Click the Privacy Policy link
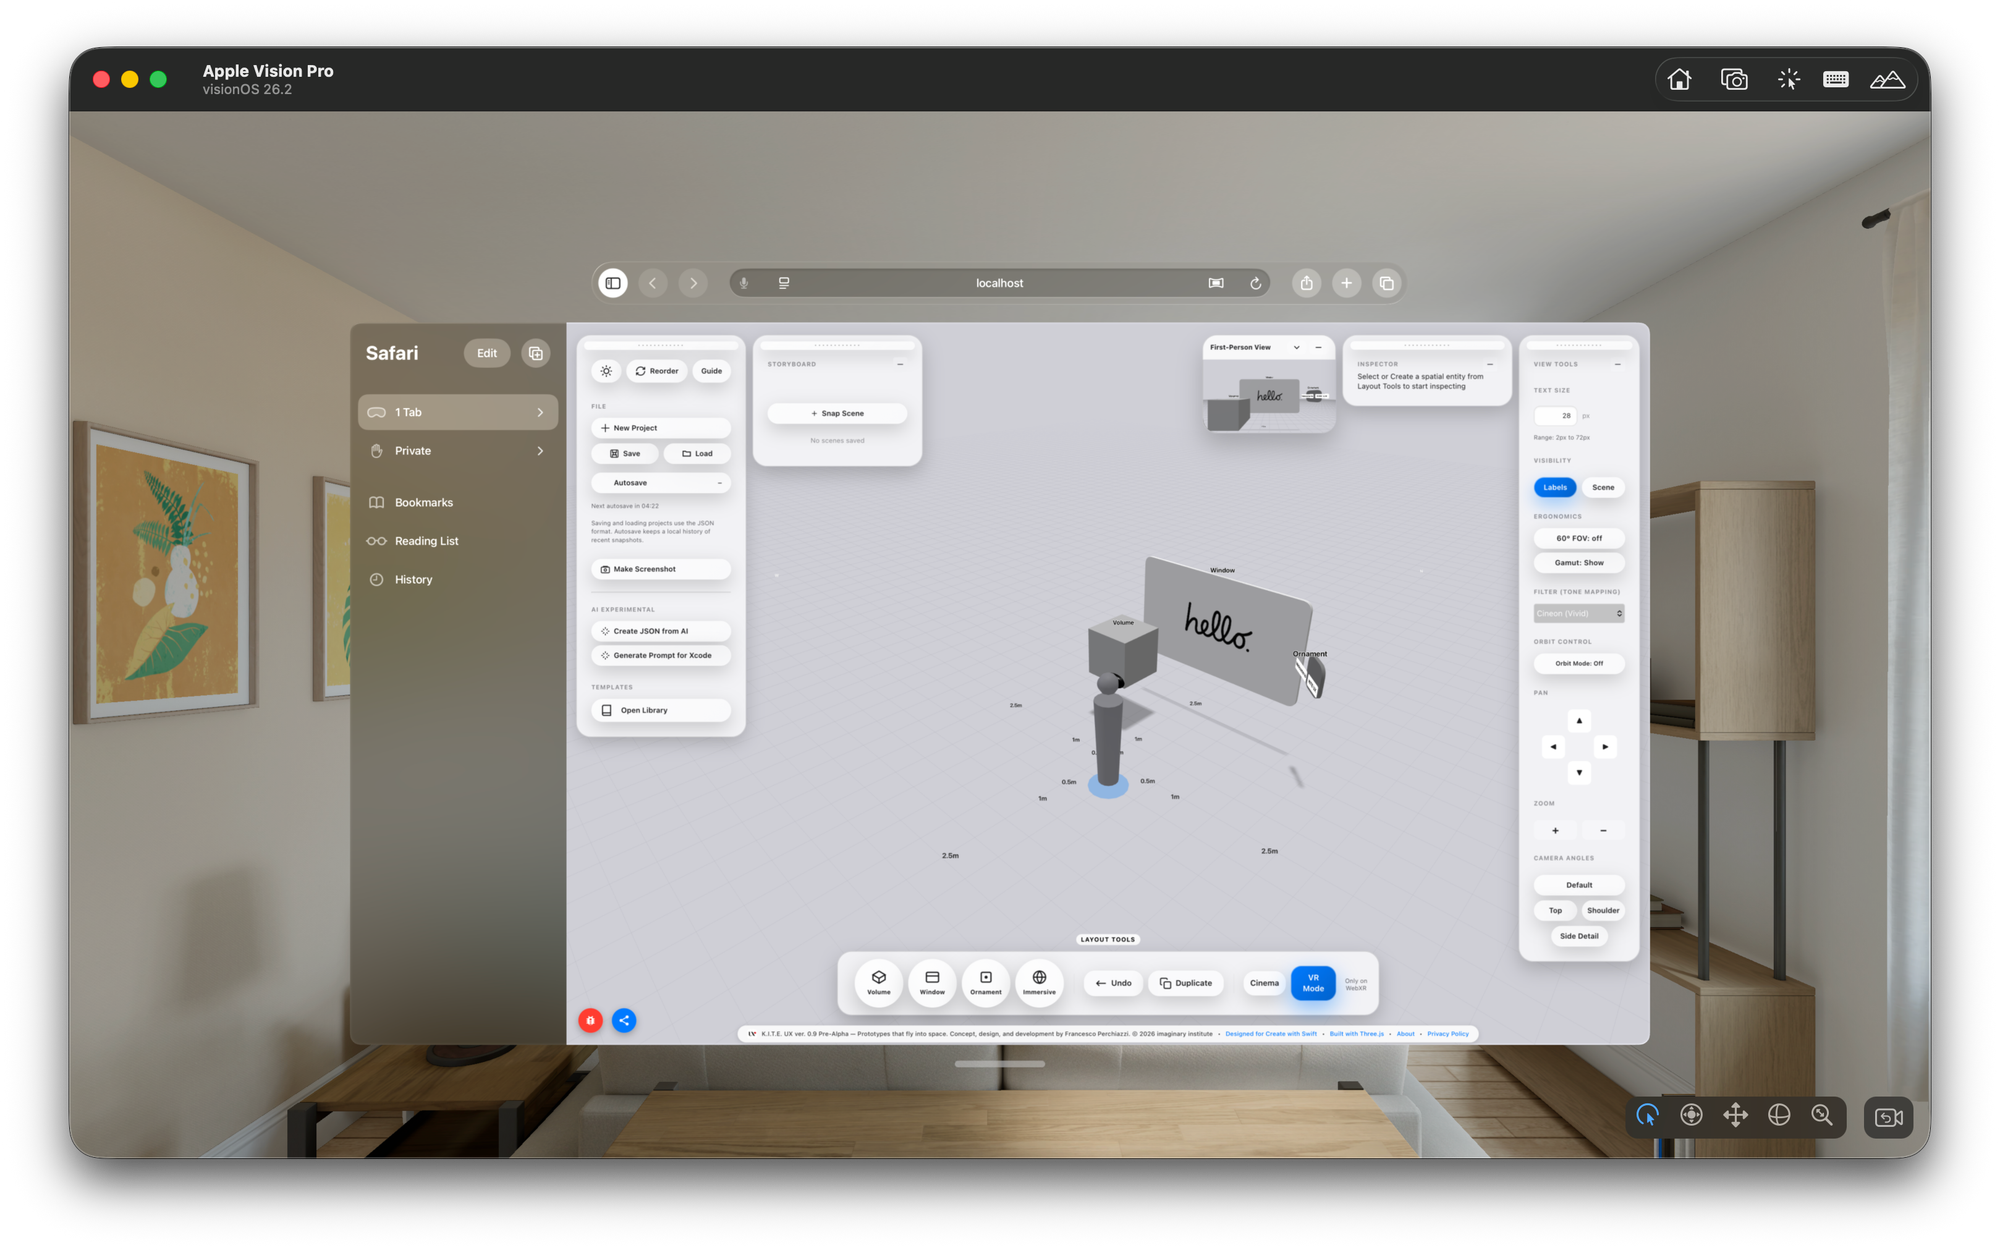The width and height of the screenshot is (2000, 1250). pos(1447,1034)
